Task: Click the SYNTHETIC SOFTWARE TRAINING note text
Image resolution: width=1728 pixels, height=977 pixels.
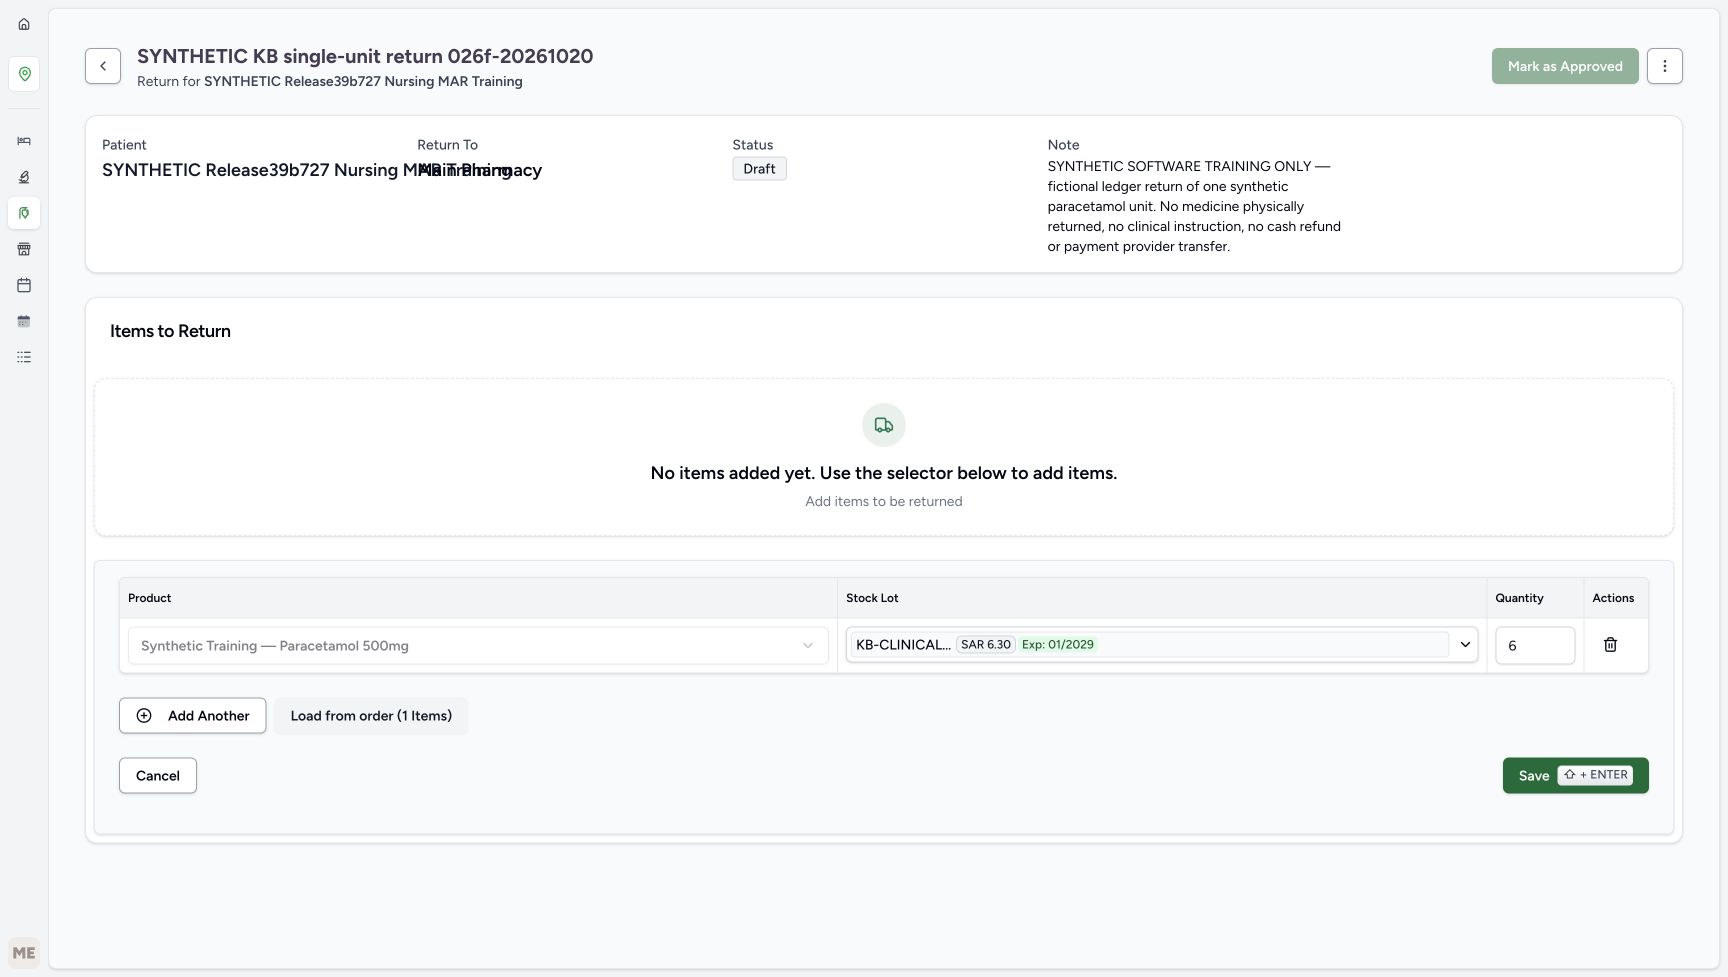Action: point(1194,206)
